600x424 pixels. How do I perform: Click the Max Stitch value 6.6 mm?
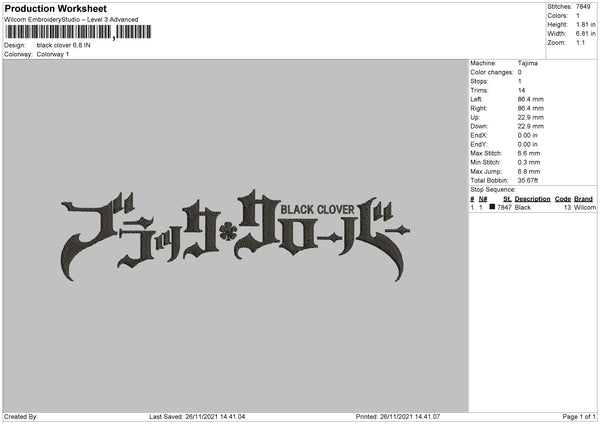click(529, 153)
